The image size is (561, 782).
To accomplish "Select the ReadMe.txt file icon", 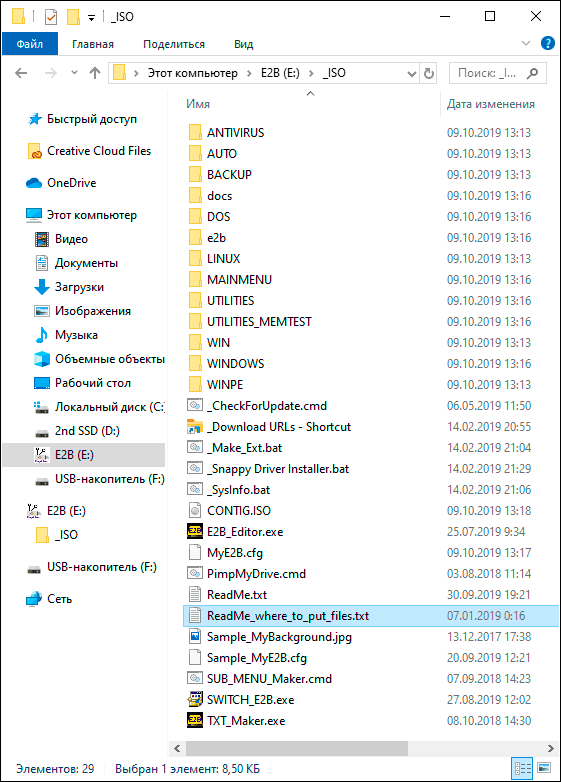I will [x=195, y=594].
